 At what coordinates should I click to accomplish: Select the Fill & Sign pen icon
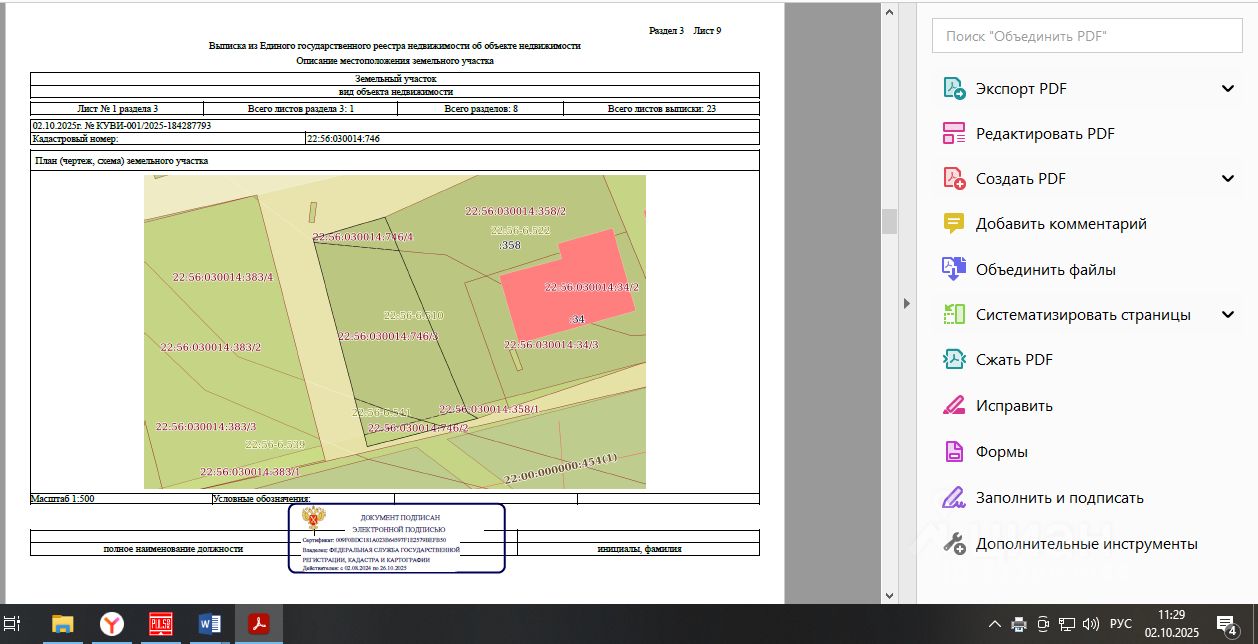(954, 498)
